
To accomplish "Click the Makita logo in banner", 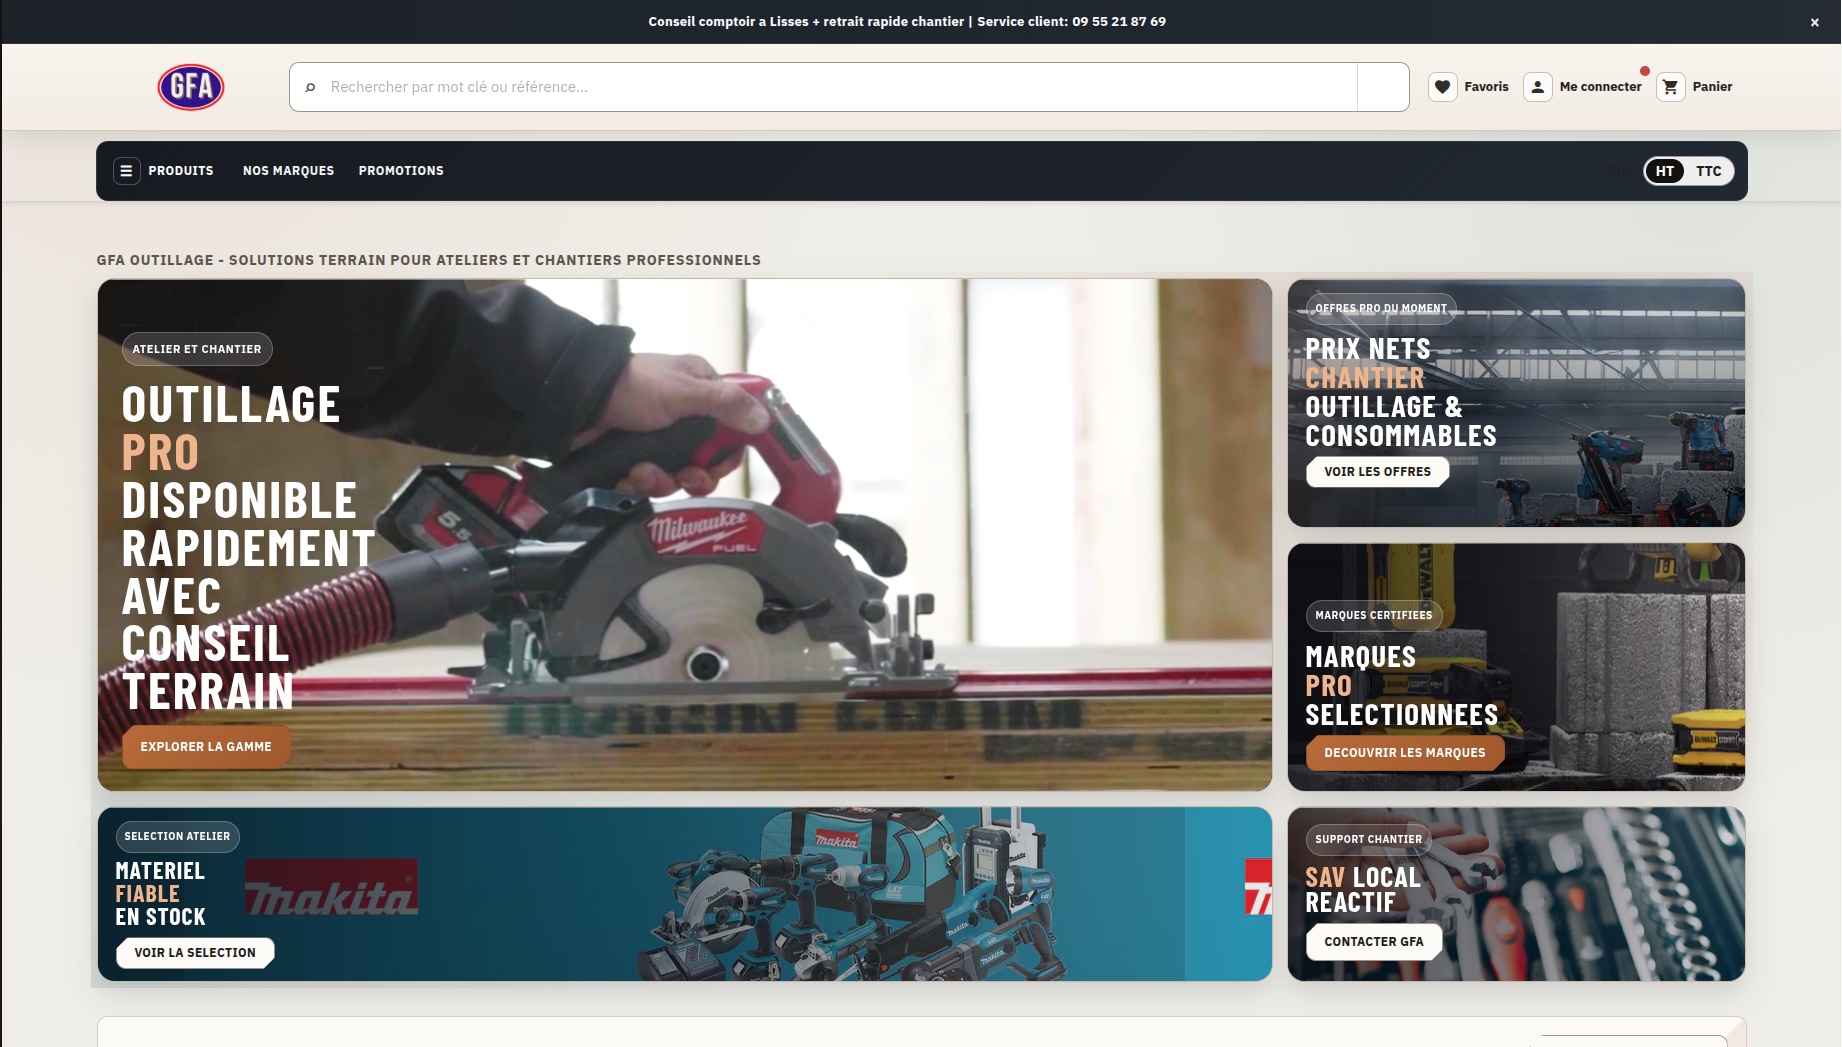I will 332,887.
